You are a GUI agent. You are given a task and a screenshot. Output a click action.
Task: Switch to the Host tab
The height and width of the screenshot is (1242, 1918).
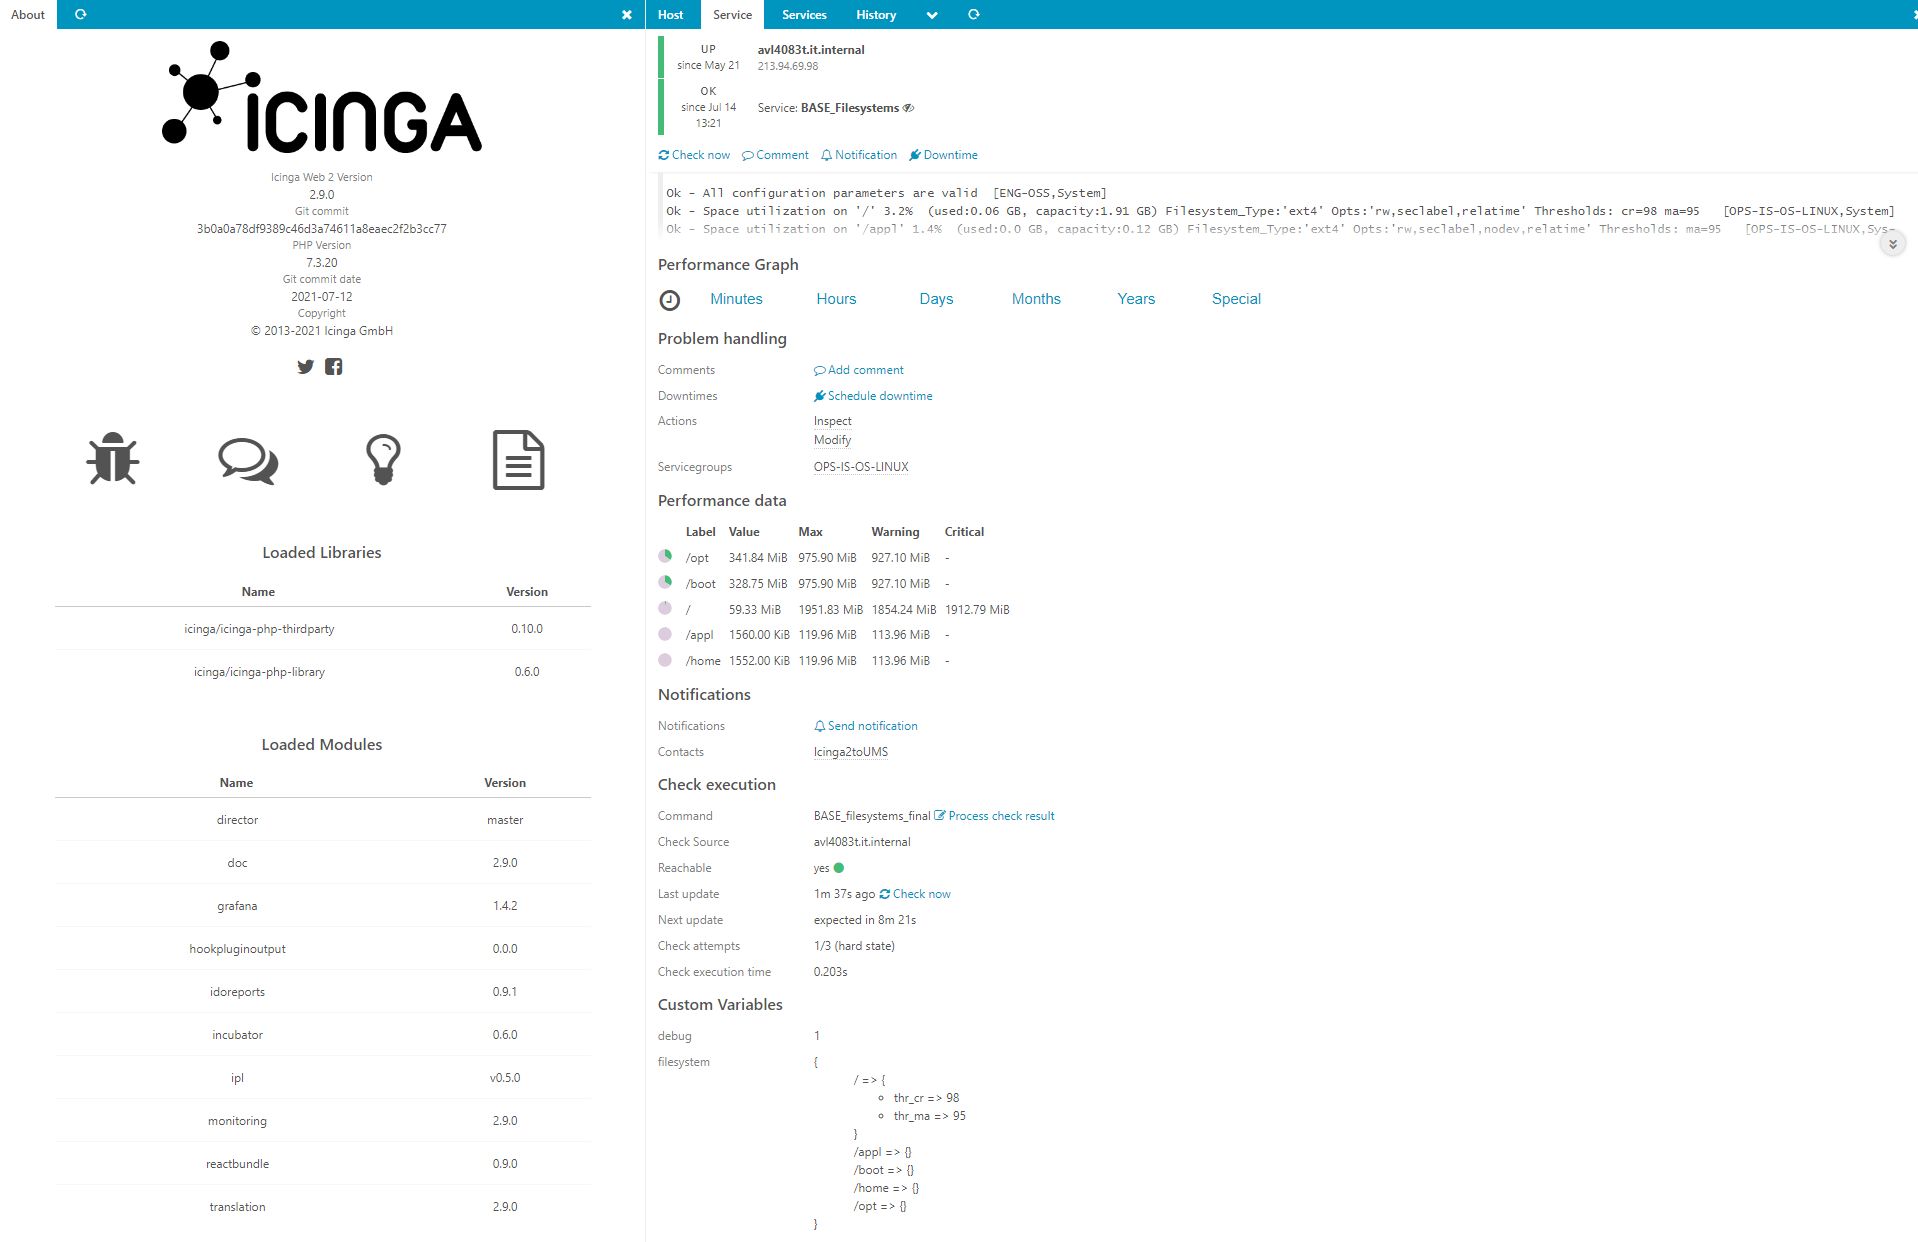tap(670, 14)
